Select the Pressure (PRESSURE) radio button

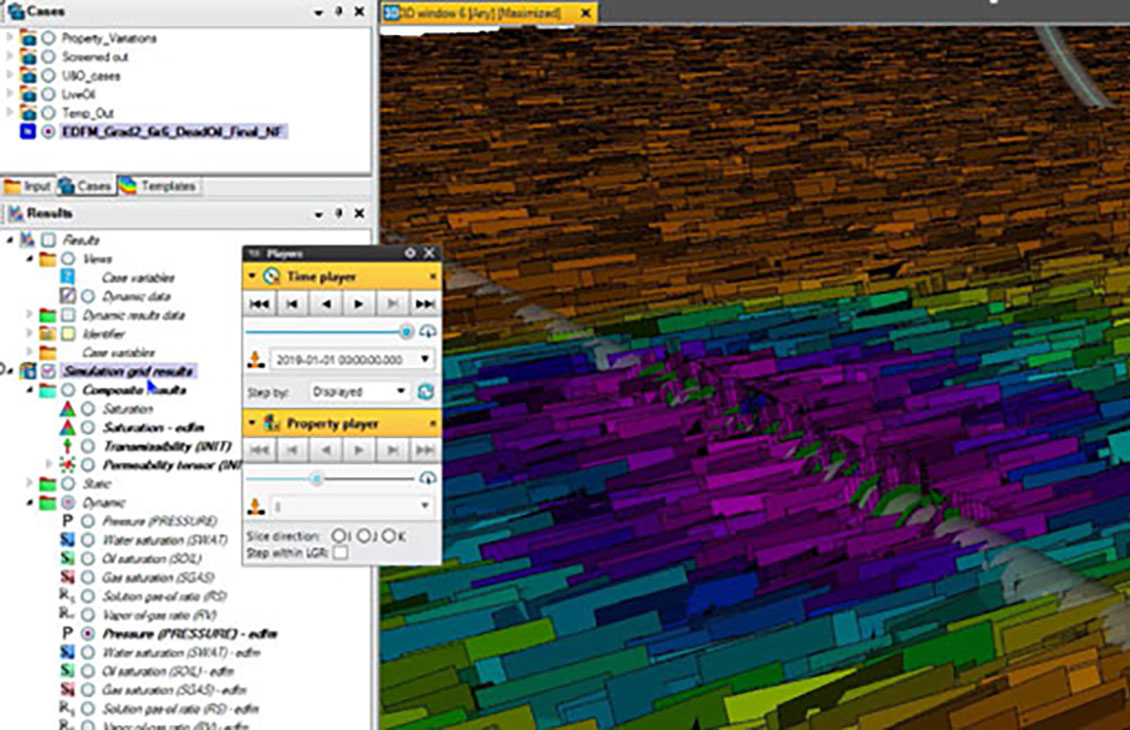click(x=88, y=521)
